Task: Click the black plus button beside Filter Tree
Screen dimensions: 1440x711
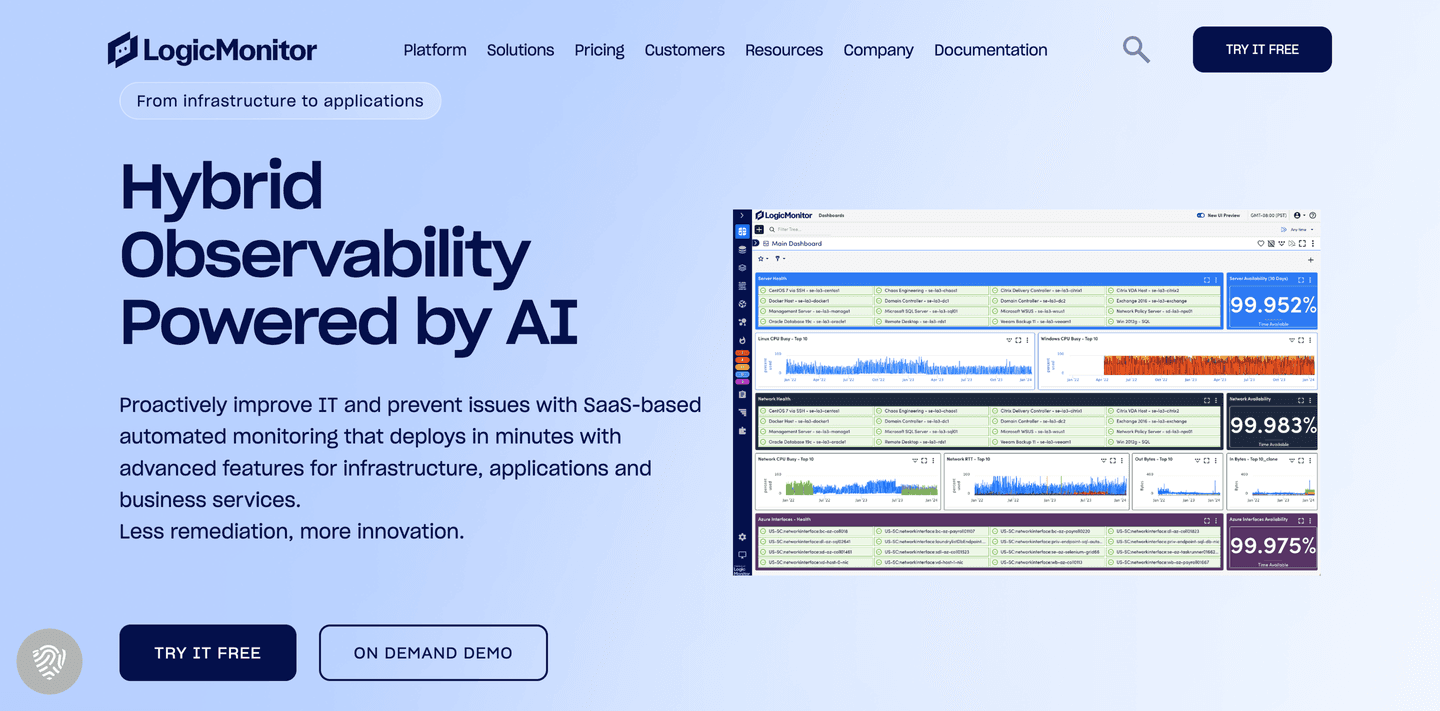Action: [759, 229]
